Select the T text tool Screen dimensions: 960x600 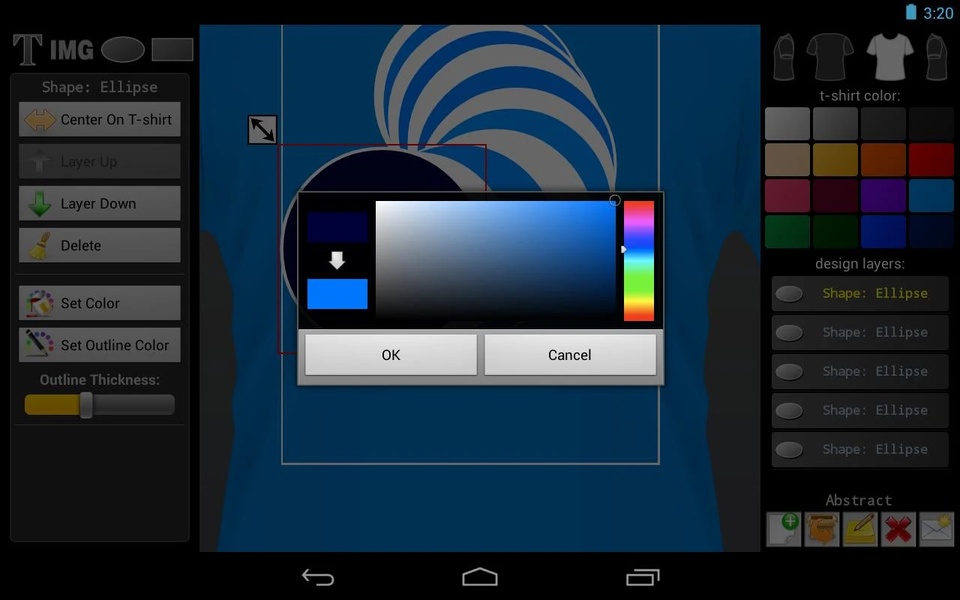(x=28, y=50)
